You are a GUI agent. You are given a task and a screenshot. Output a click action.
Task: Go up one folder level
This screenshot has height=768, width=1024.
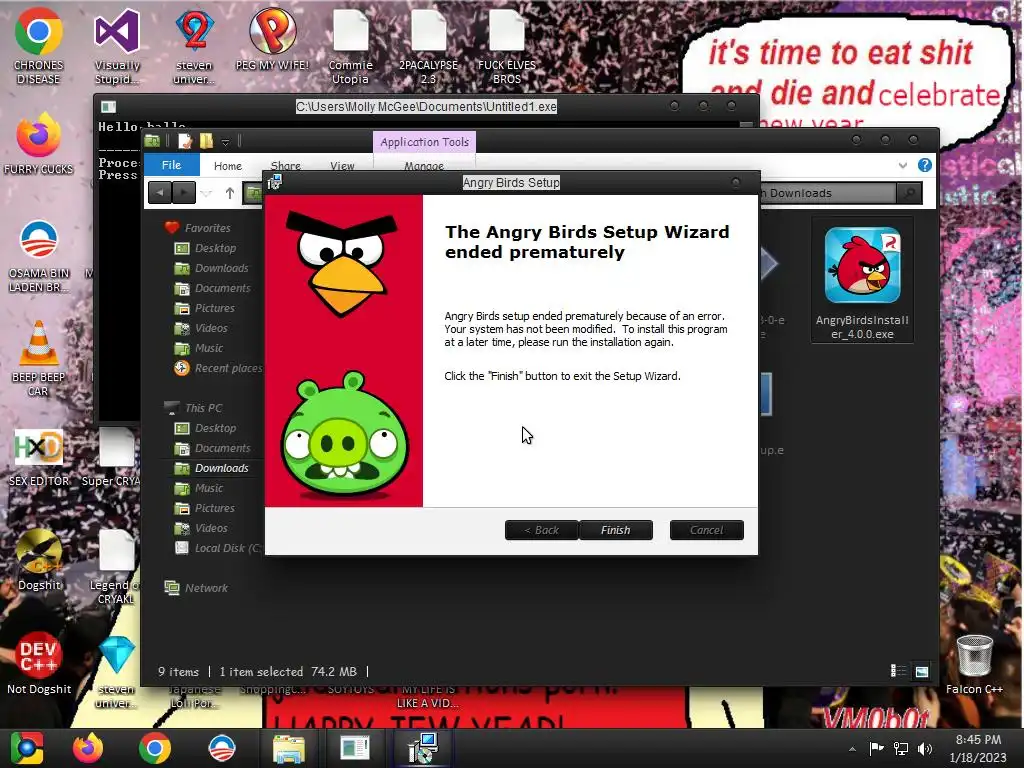pos(230,193)
